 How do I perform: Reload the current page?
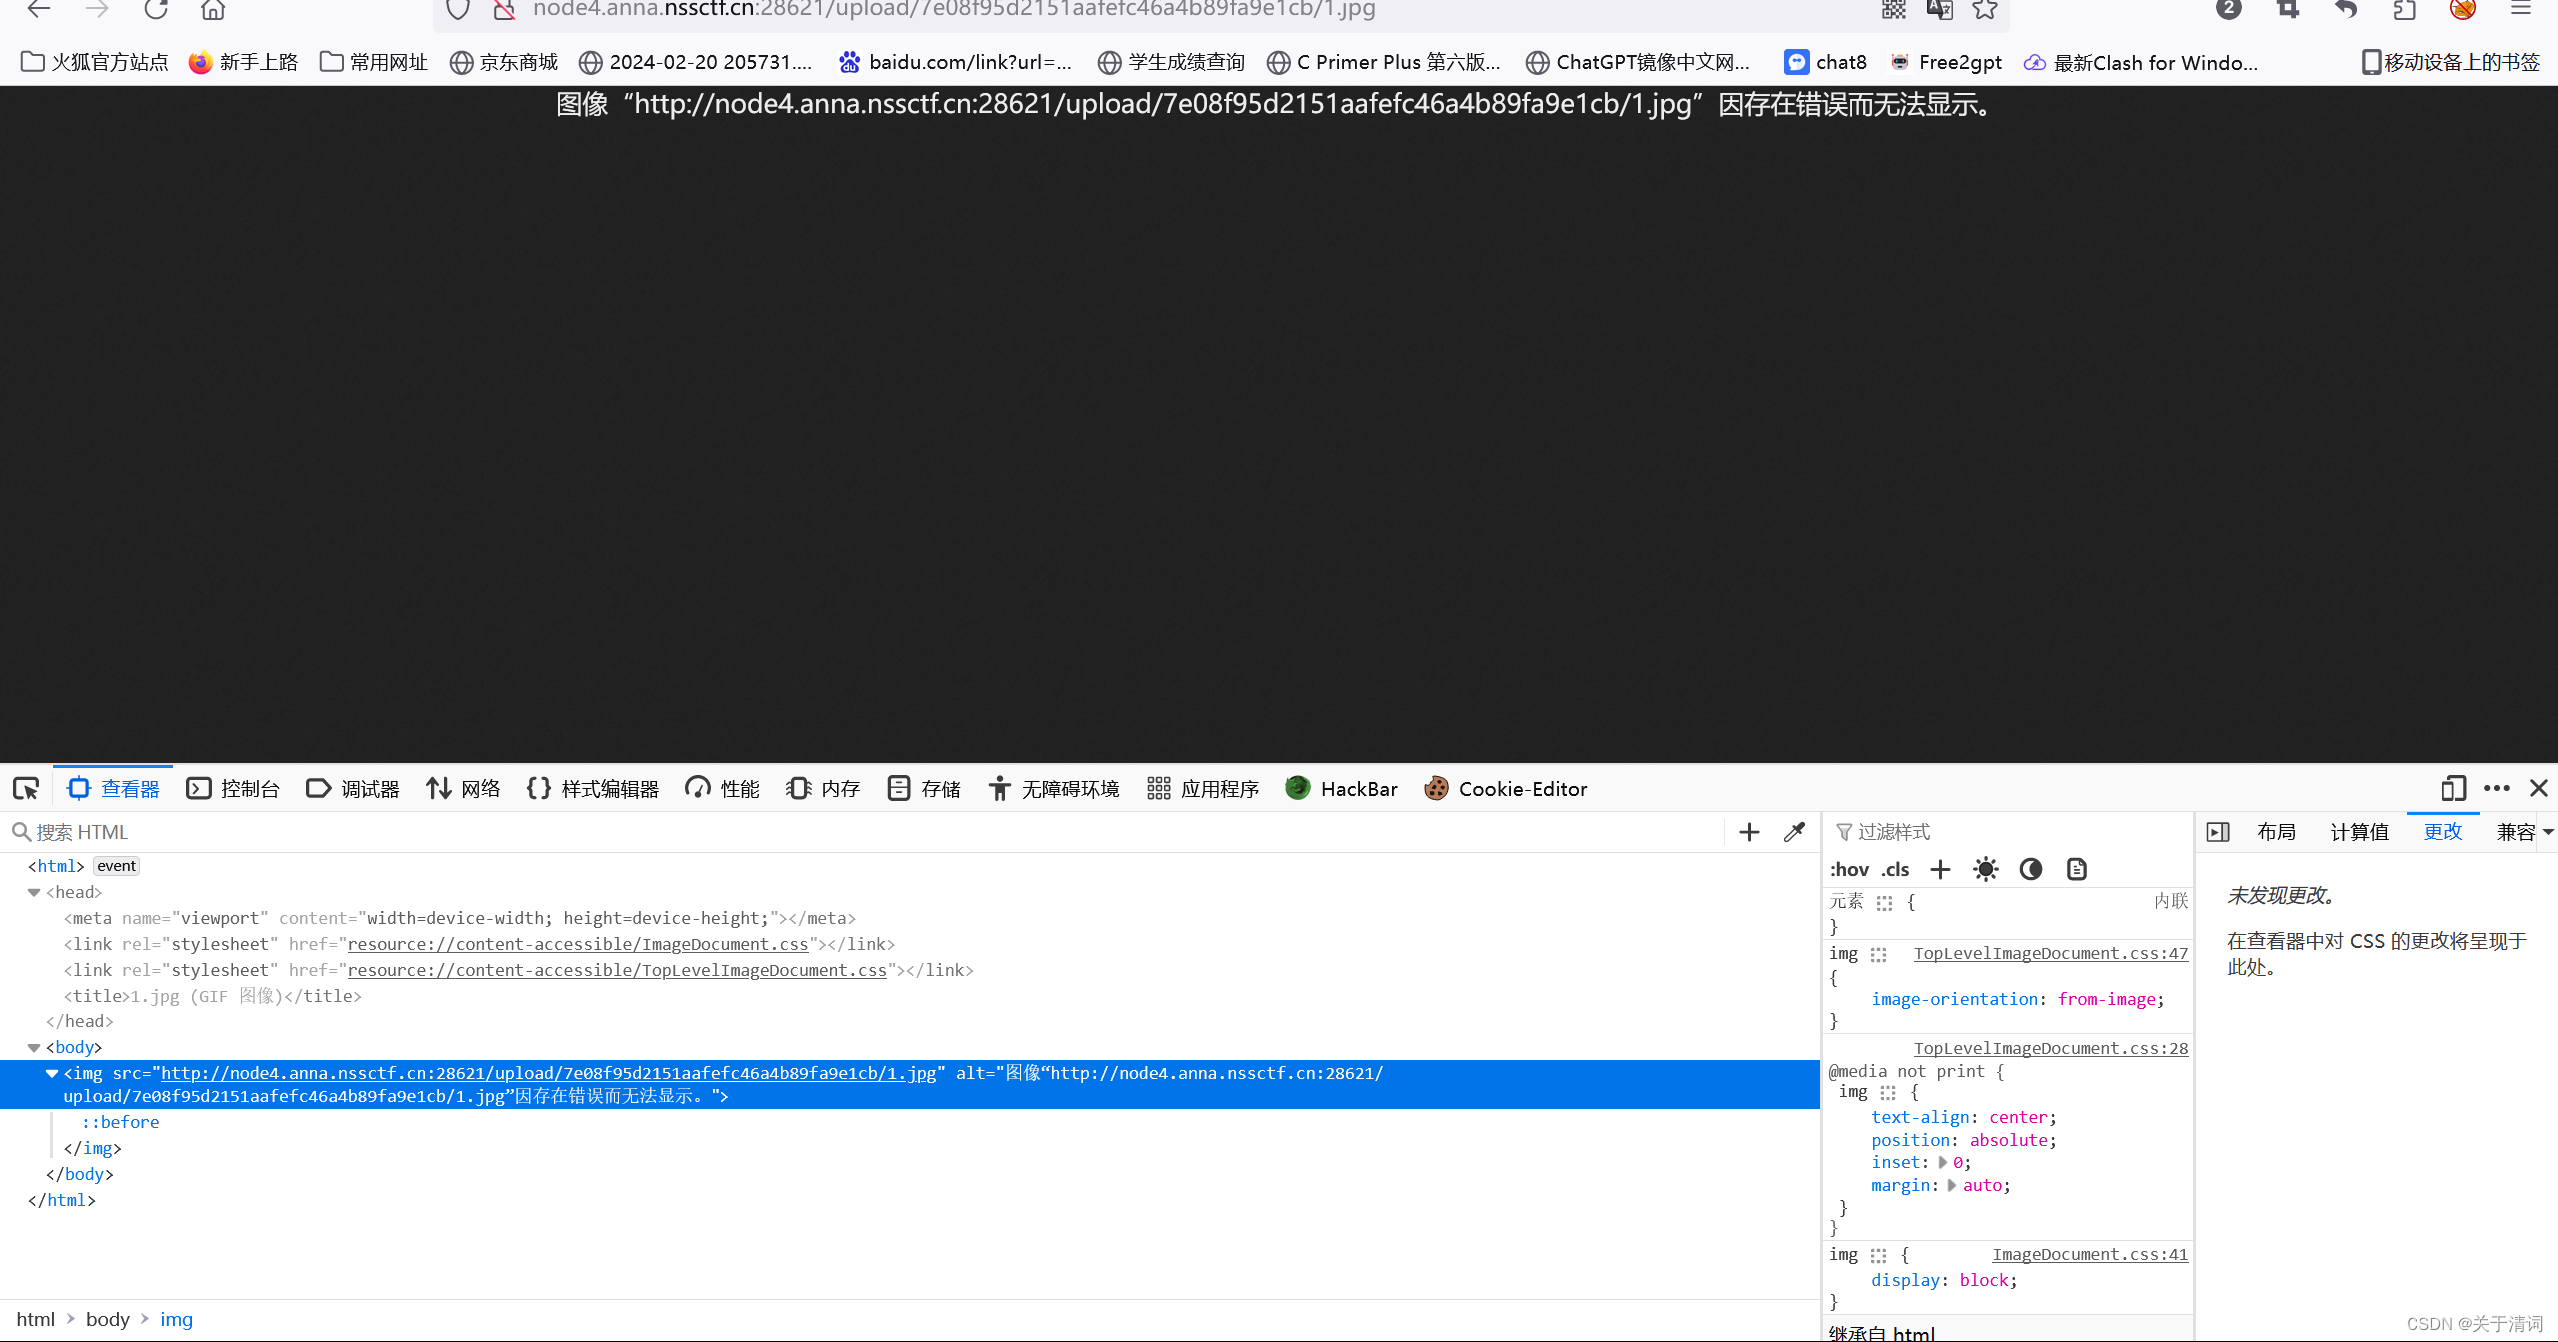[155, 10]
